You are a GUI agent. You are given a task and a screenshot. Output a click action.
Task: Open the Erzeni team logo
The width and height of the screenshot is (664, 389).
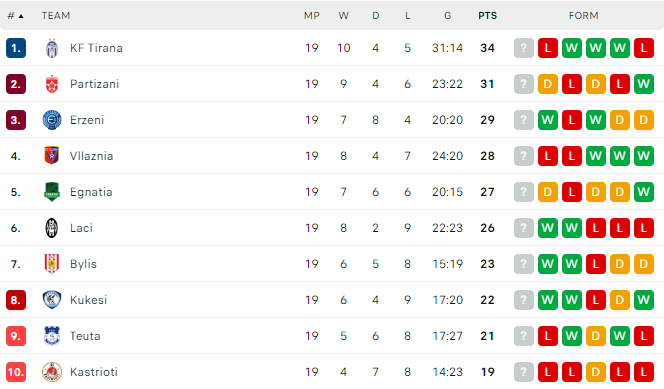tap(52, 120)
